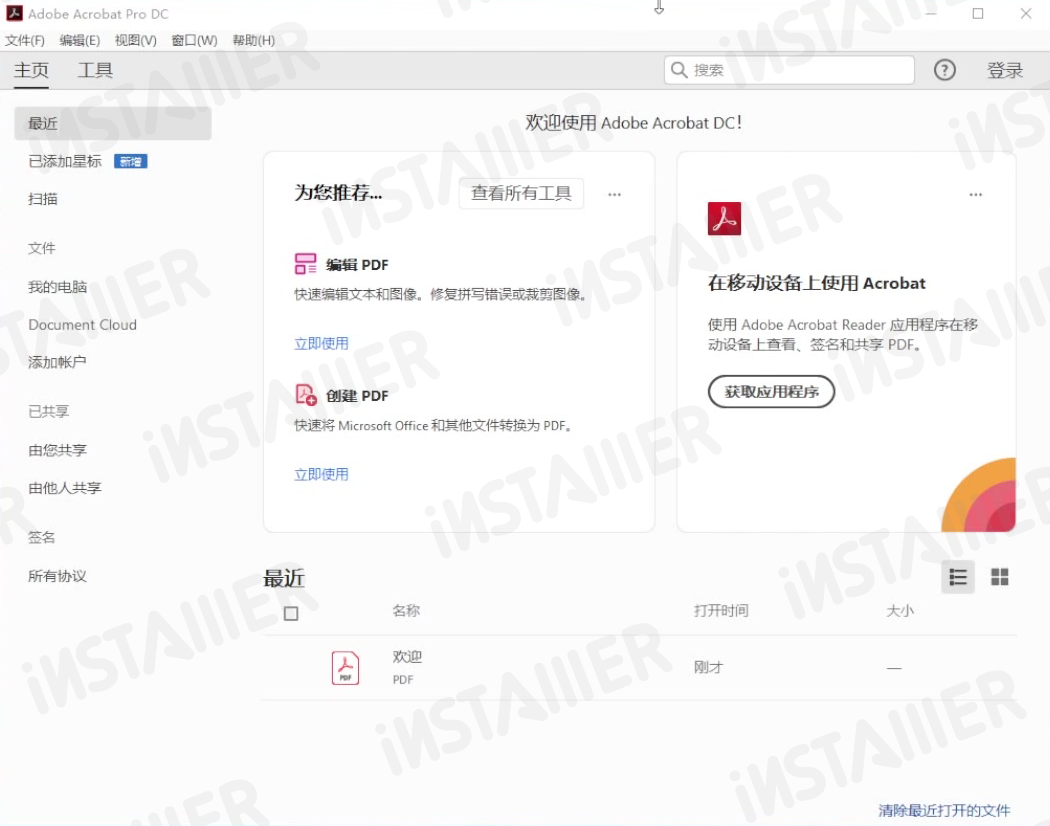Click the 获取应用程序 button
Image resolution: width=1050 pixels, height=826 pixels.
771,391
